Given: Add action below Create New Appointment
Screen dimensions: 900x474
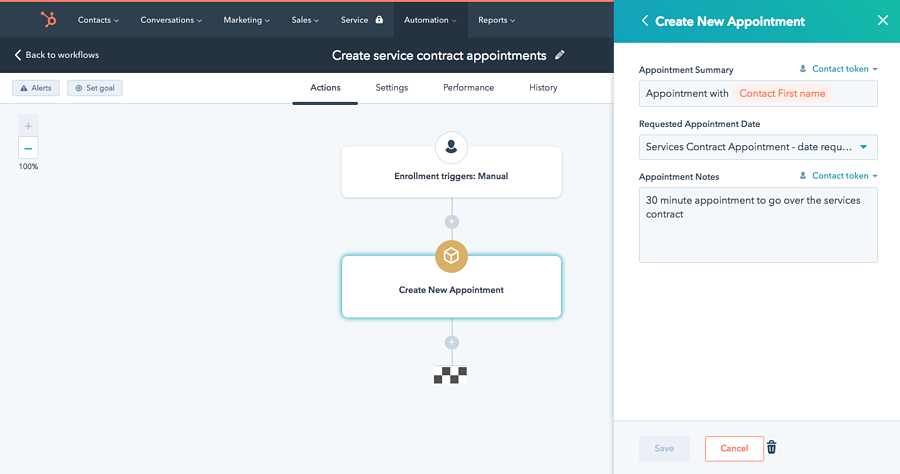Looking at the screenshot, I should click(451, 343).
